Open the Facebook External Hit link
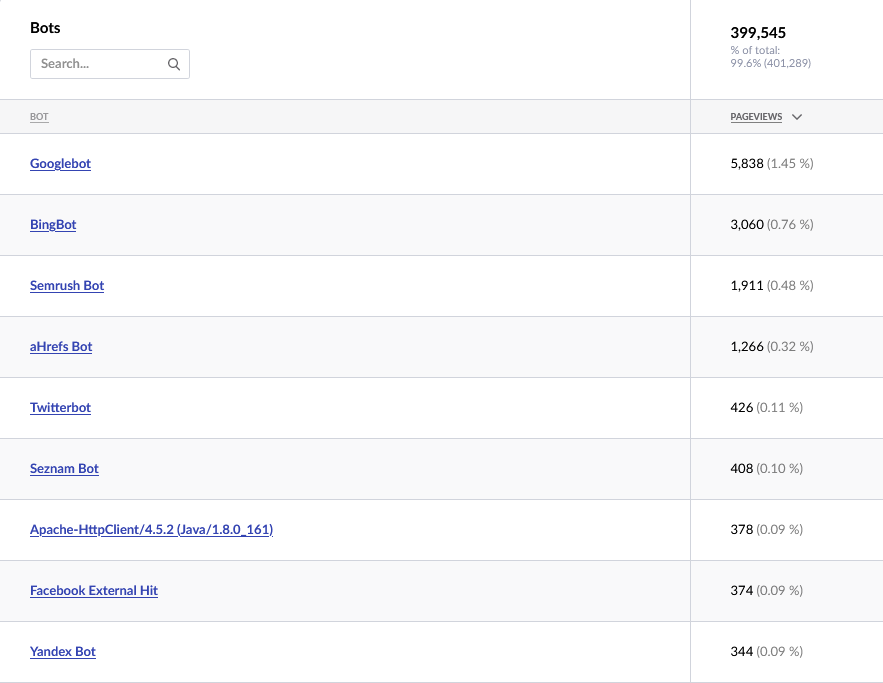This screenshot has height=683, width=883. click(94, 591)
